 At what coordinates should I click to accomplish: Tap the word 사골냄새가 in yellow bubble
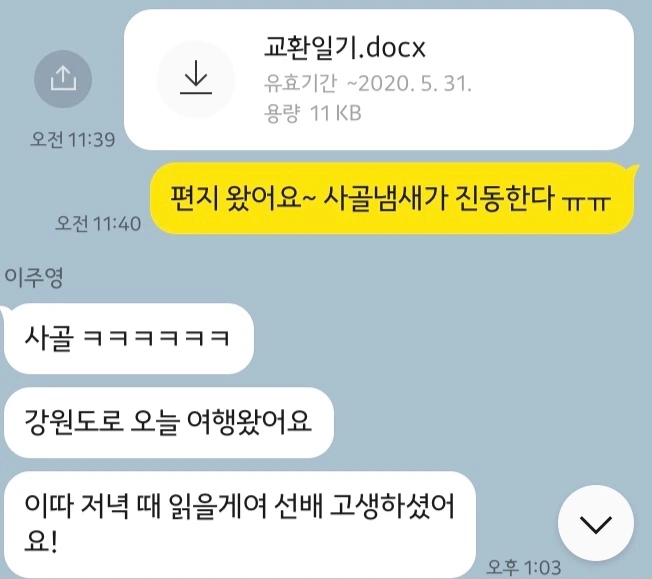(385, 198)
